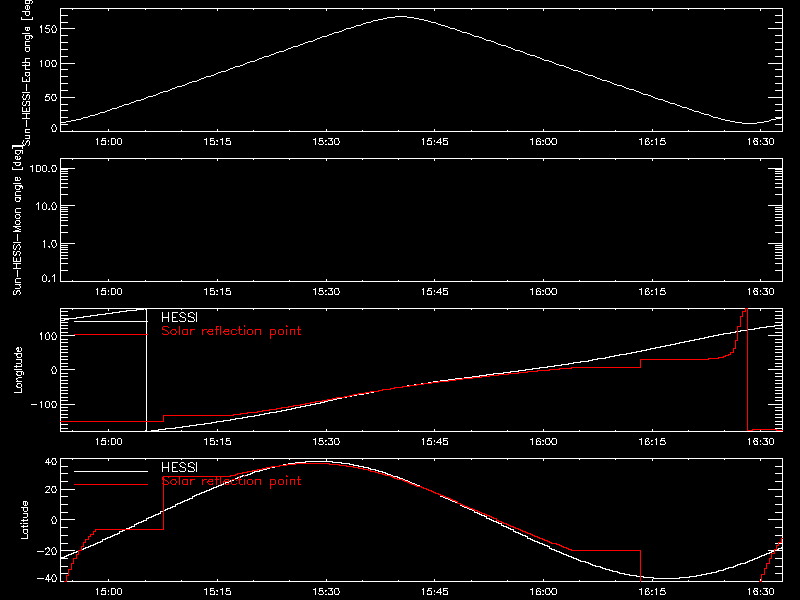Click the 100 tick on Longitude axis
This screenshot has width=800, height=600.
pos(48,336)
